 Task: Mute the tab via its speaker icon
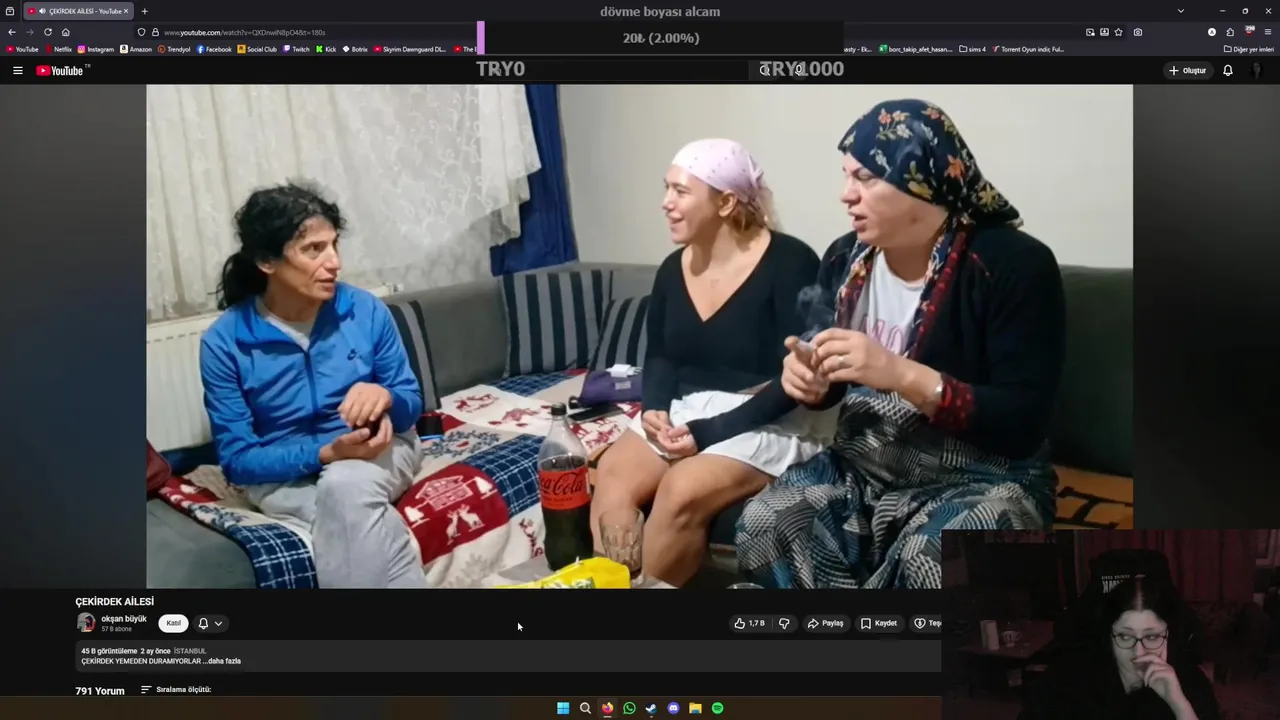point(42,11)
